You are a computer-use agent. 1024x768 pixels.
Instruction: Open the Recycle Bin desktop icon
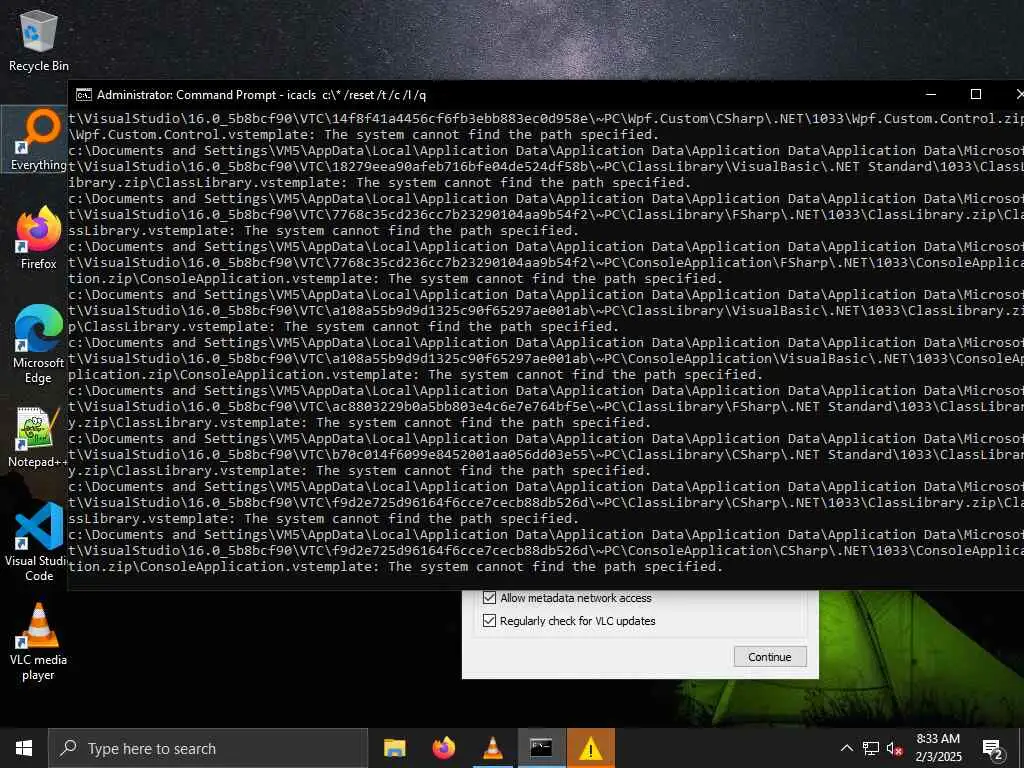tap(39, 40)
